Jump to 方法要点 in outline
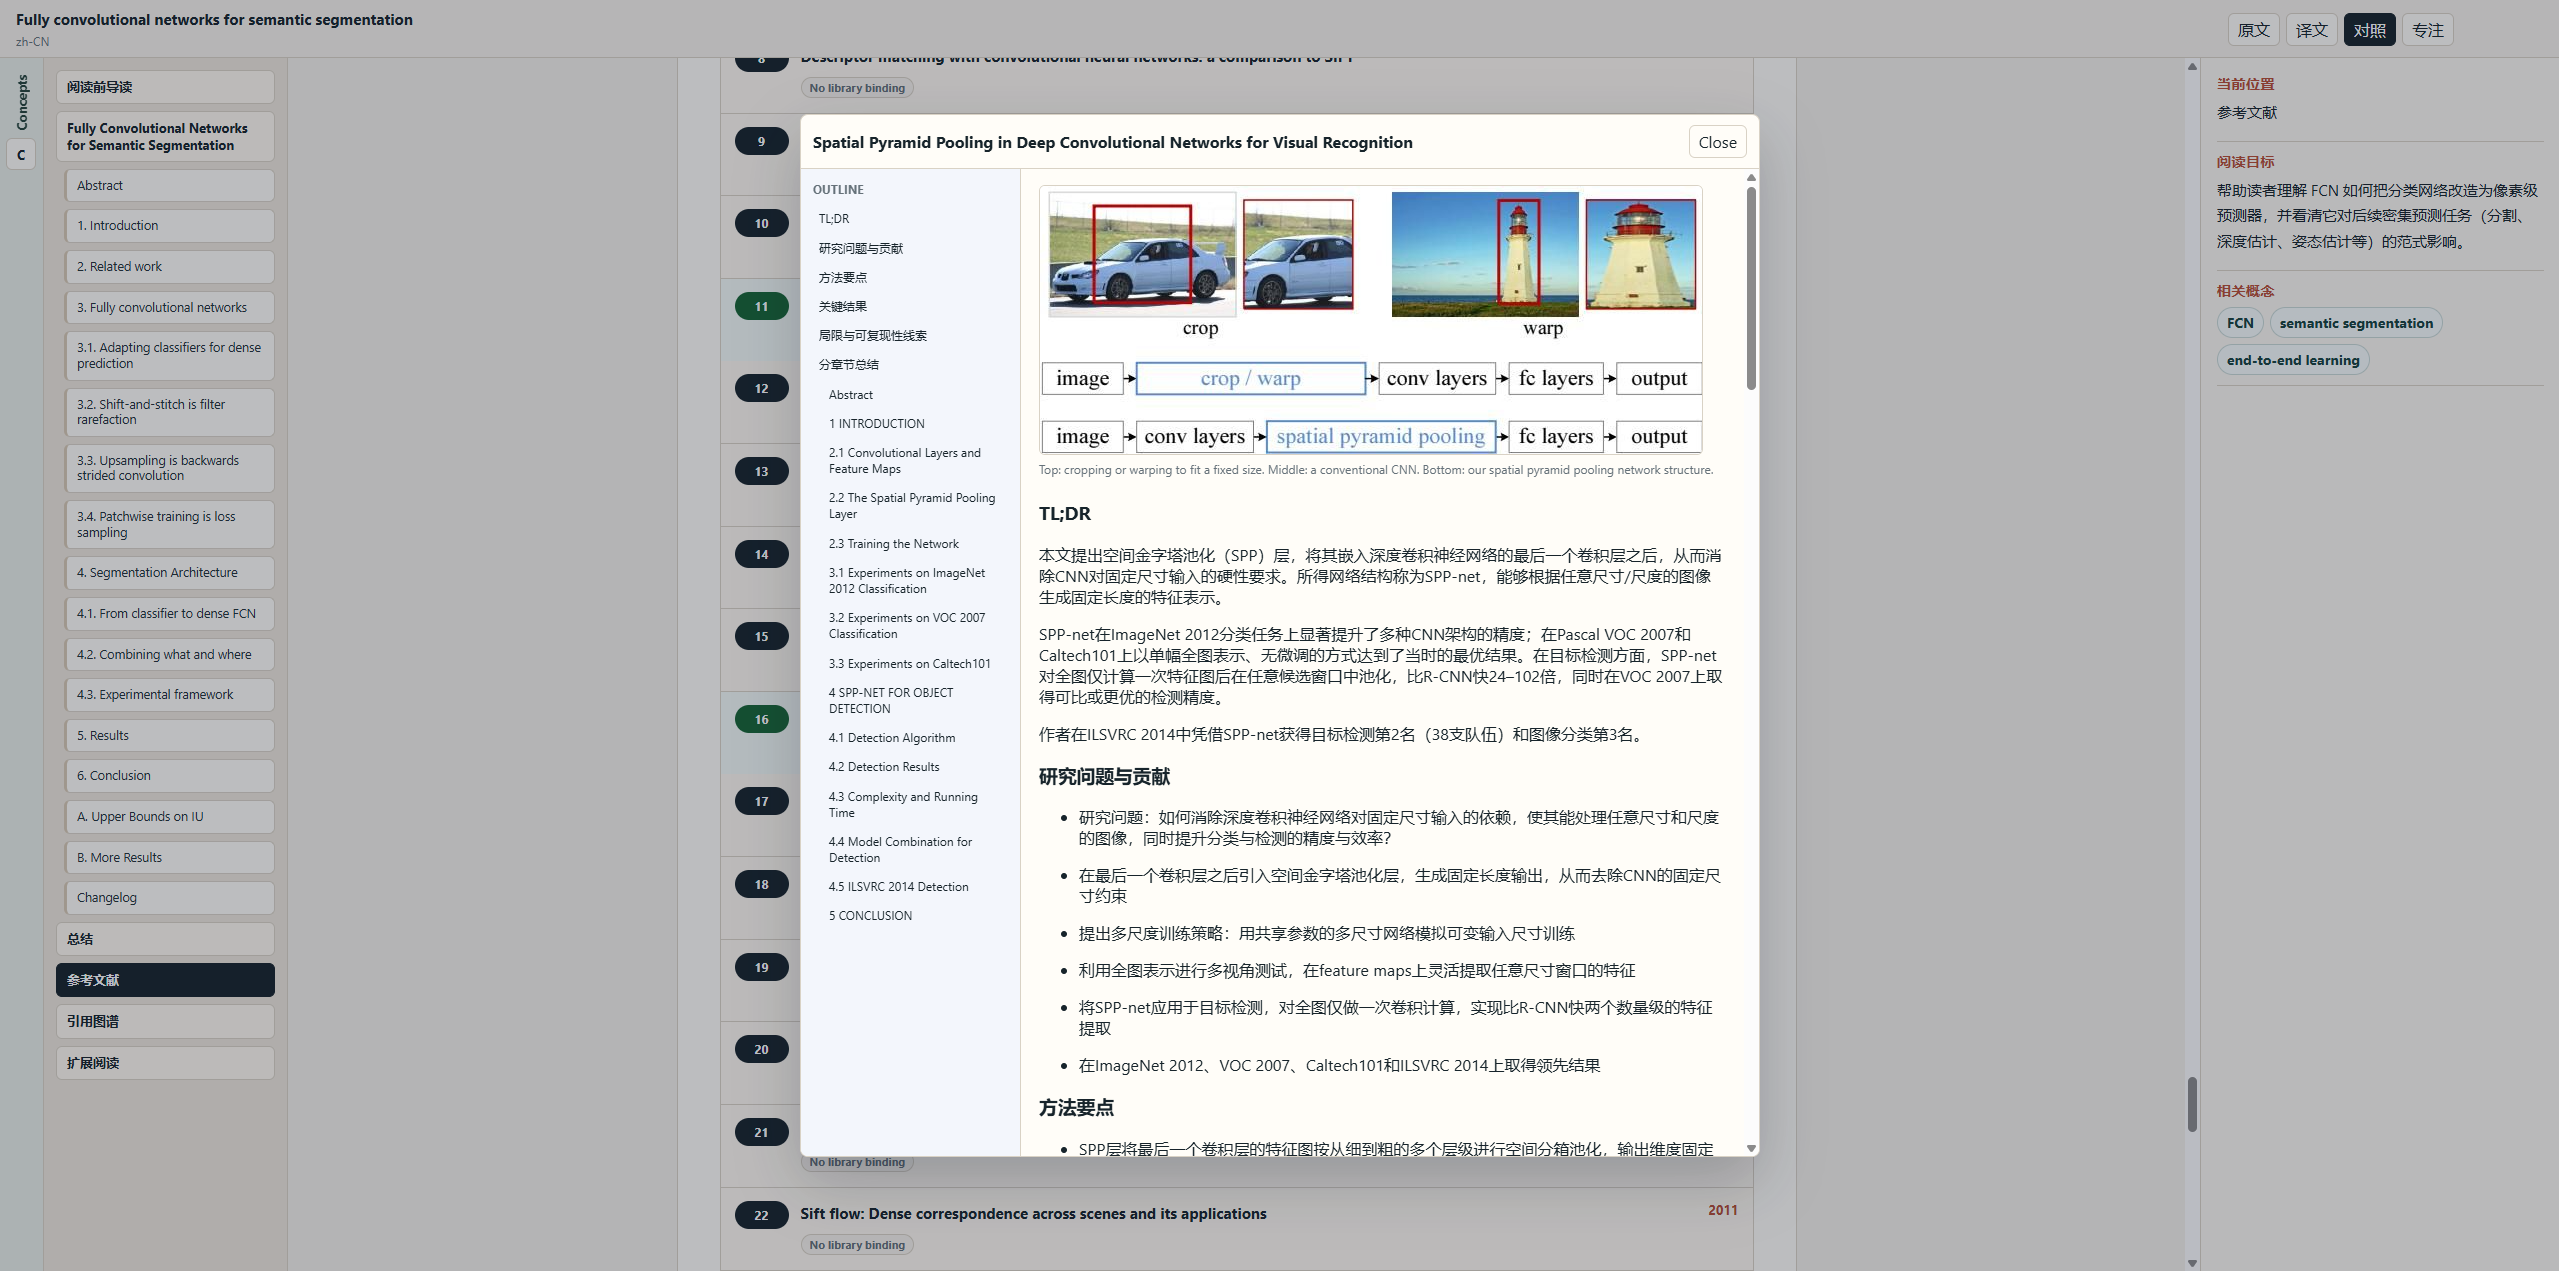This screenshot has height=1271, width=2559. [842, 277]
